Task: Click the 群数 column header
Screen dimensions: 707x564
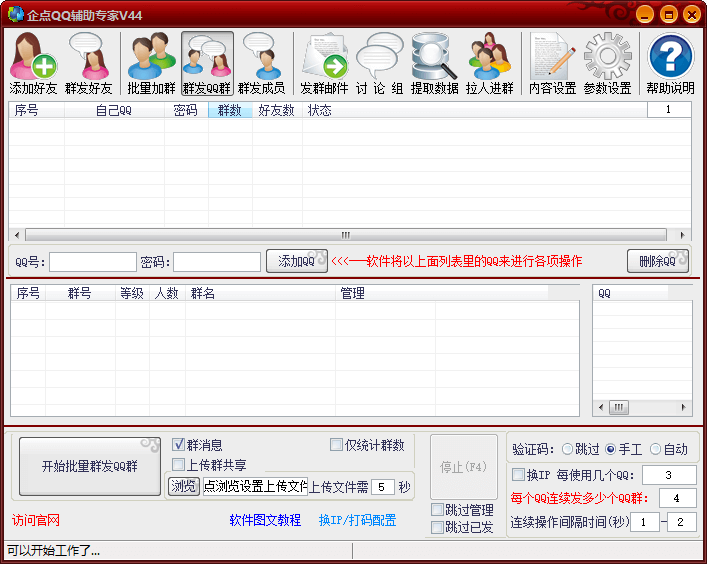Action: pos(230,110)
